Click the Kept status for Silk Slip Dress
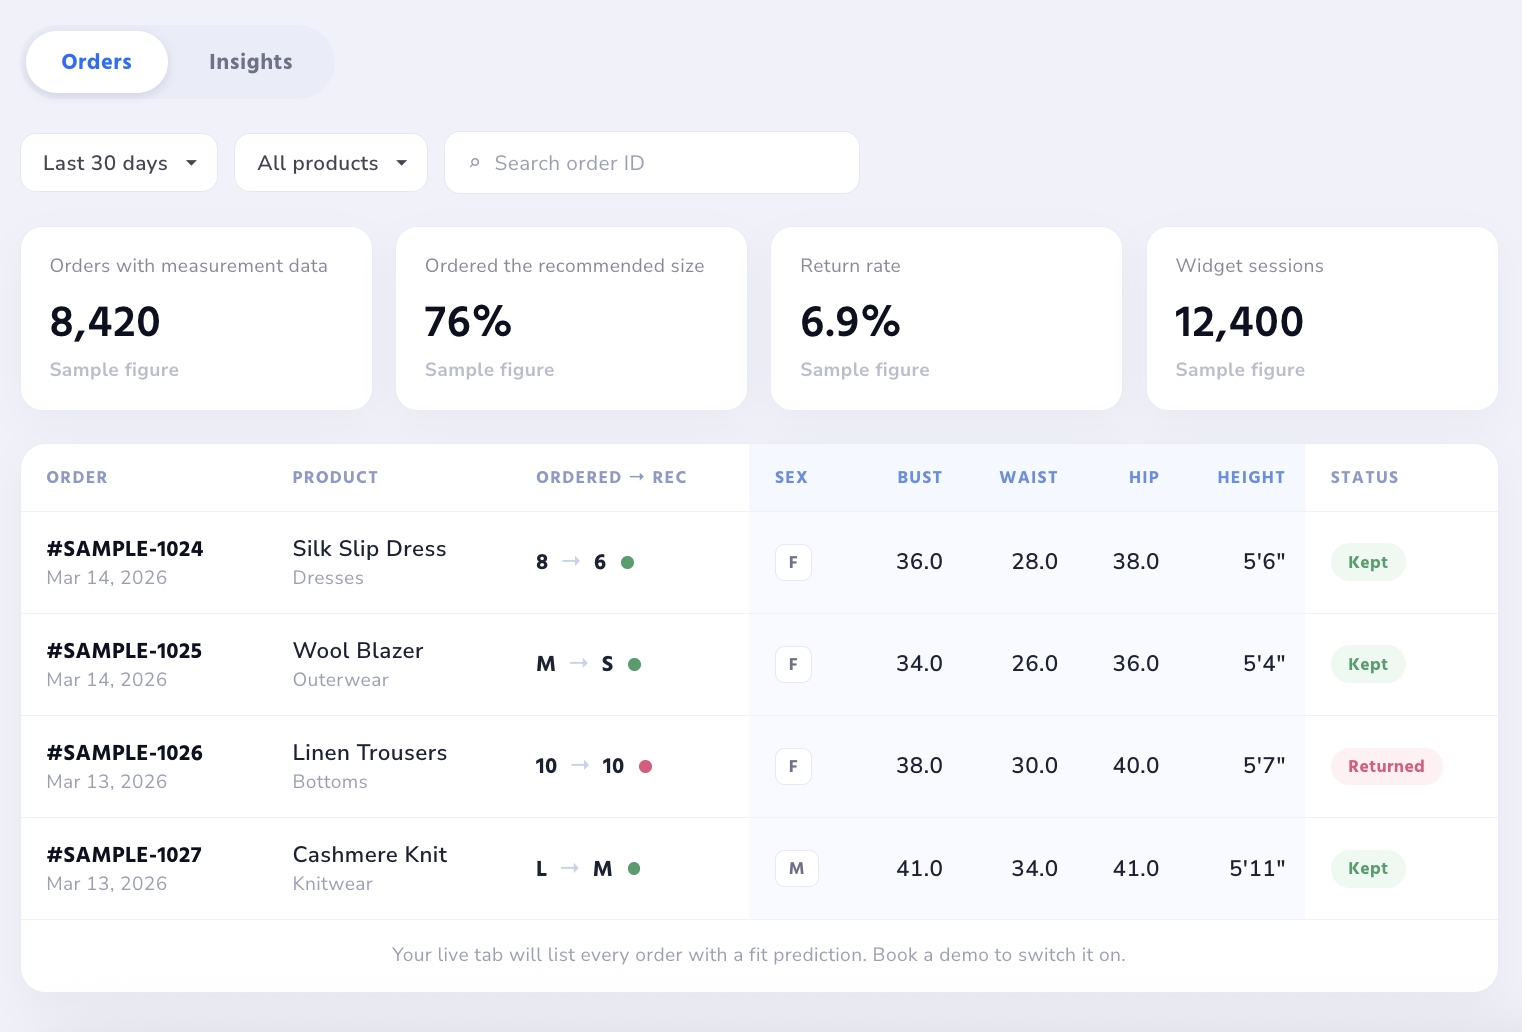The height and width of the screenshot is (1032, 1522). coord(1368,562)
